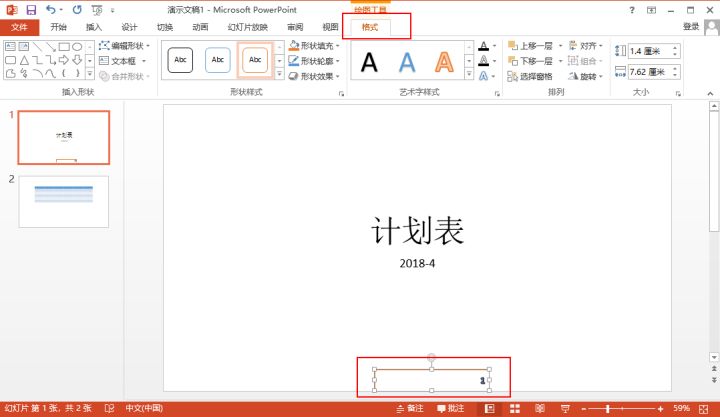Choose the isosceles triangle shape
The height and width of the screenshot is (417, 720).
tap(24, 60)
